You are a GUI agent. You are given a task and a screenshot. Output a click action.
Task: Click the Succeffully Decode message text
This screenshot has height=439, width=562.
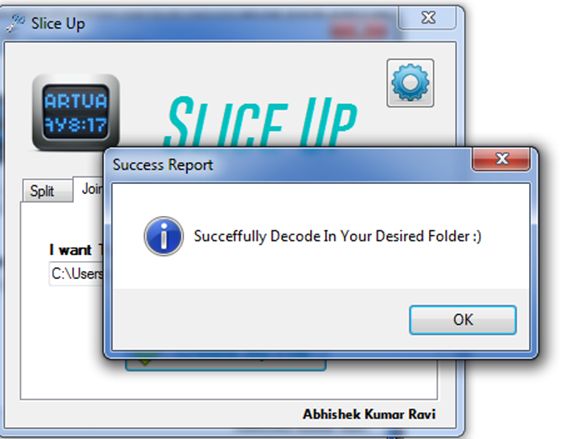(337, 237)
